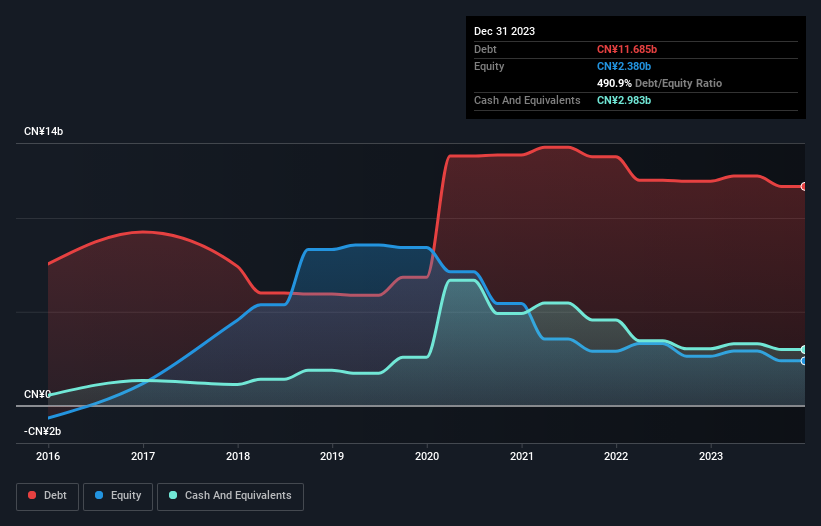
Task: Click the CN¥2.380b equity value
Action: (624, 66)
